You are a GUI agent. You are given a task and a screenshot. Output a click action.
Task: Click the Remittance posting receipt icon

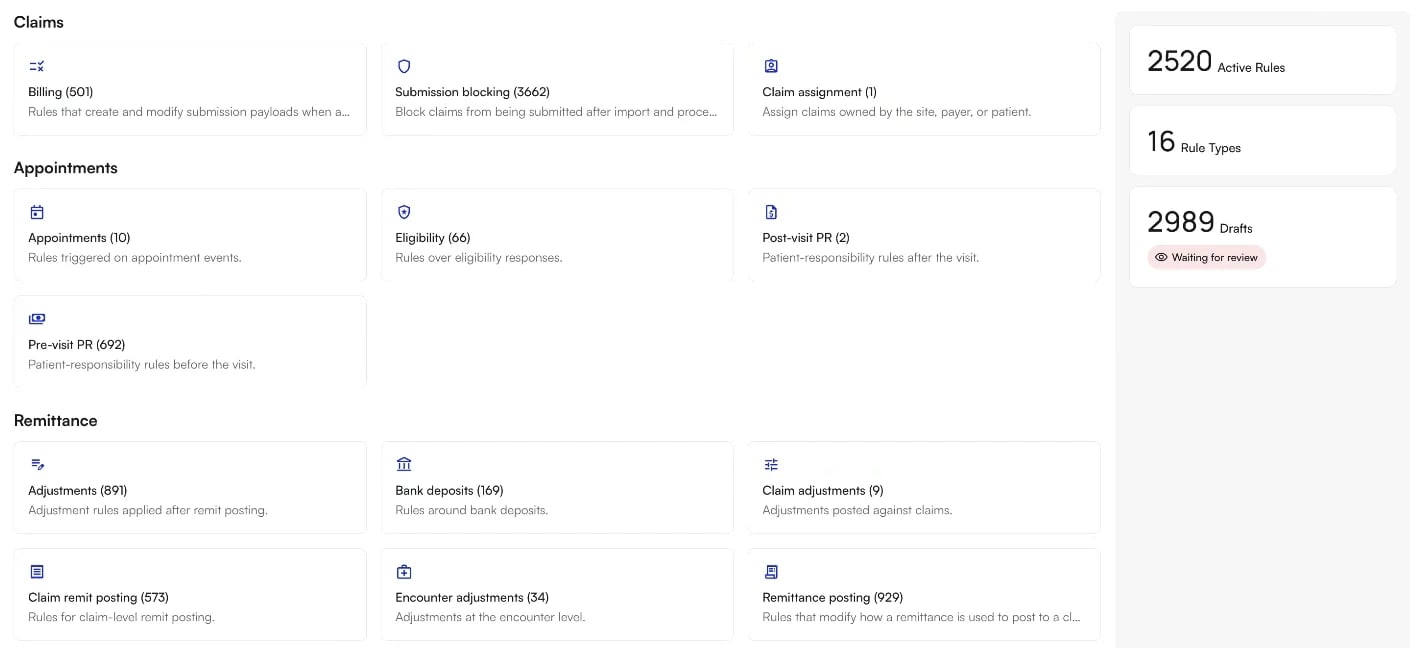coord(771,572)
